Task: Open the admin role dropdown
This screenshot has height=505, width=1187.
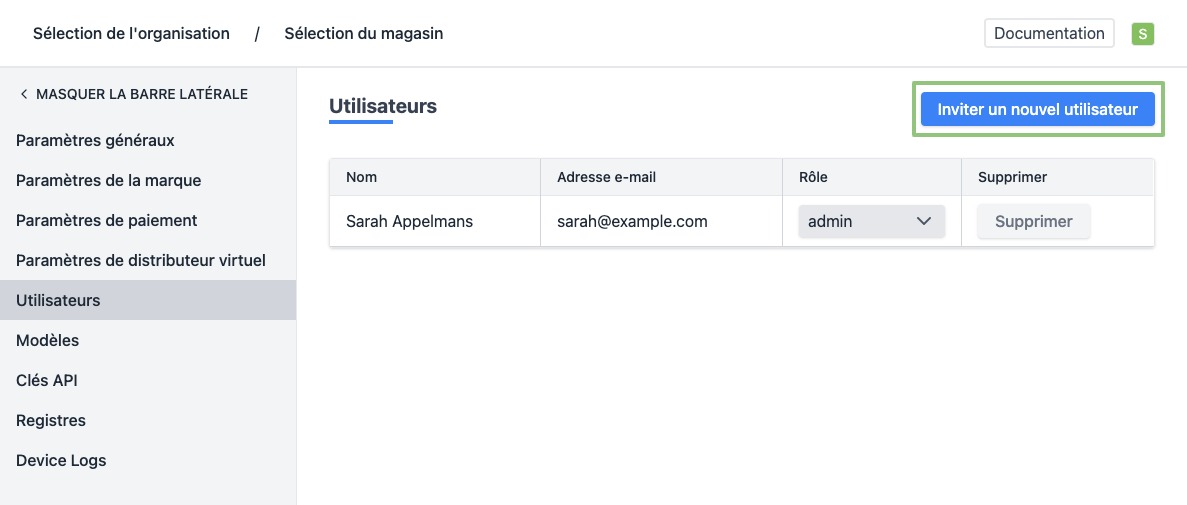Action: click(x=870, y=221)
